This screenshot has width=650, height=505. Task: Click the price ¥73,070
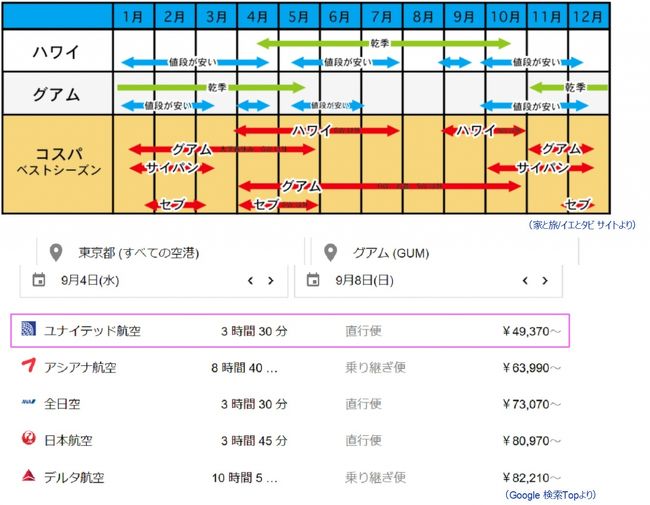click(x=531, y=404)
